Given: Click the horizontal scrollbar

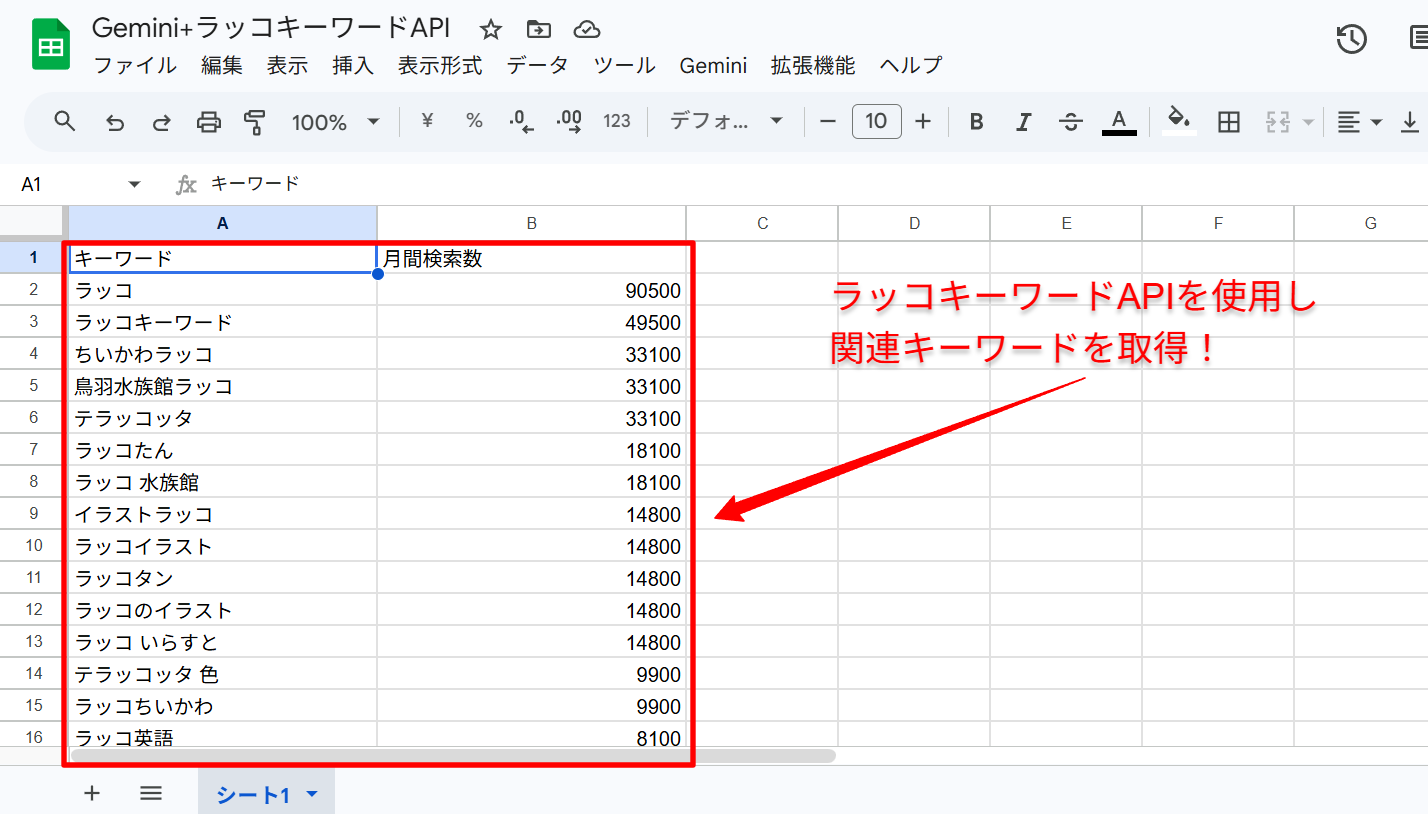Looking at the screenshot, I should coord(453,756).
